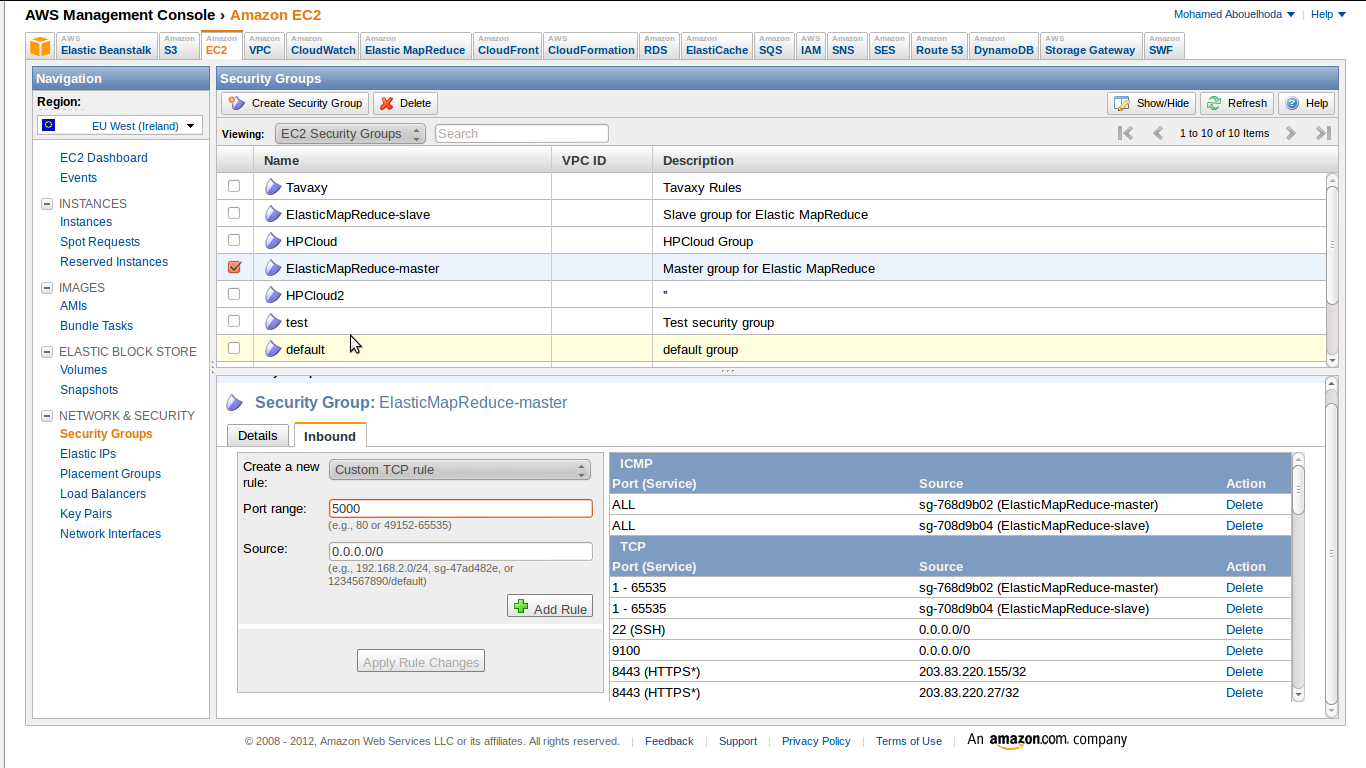Switch to the CloudWatch service tab

point(323,45)
